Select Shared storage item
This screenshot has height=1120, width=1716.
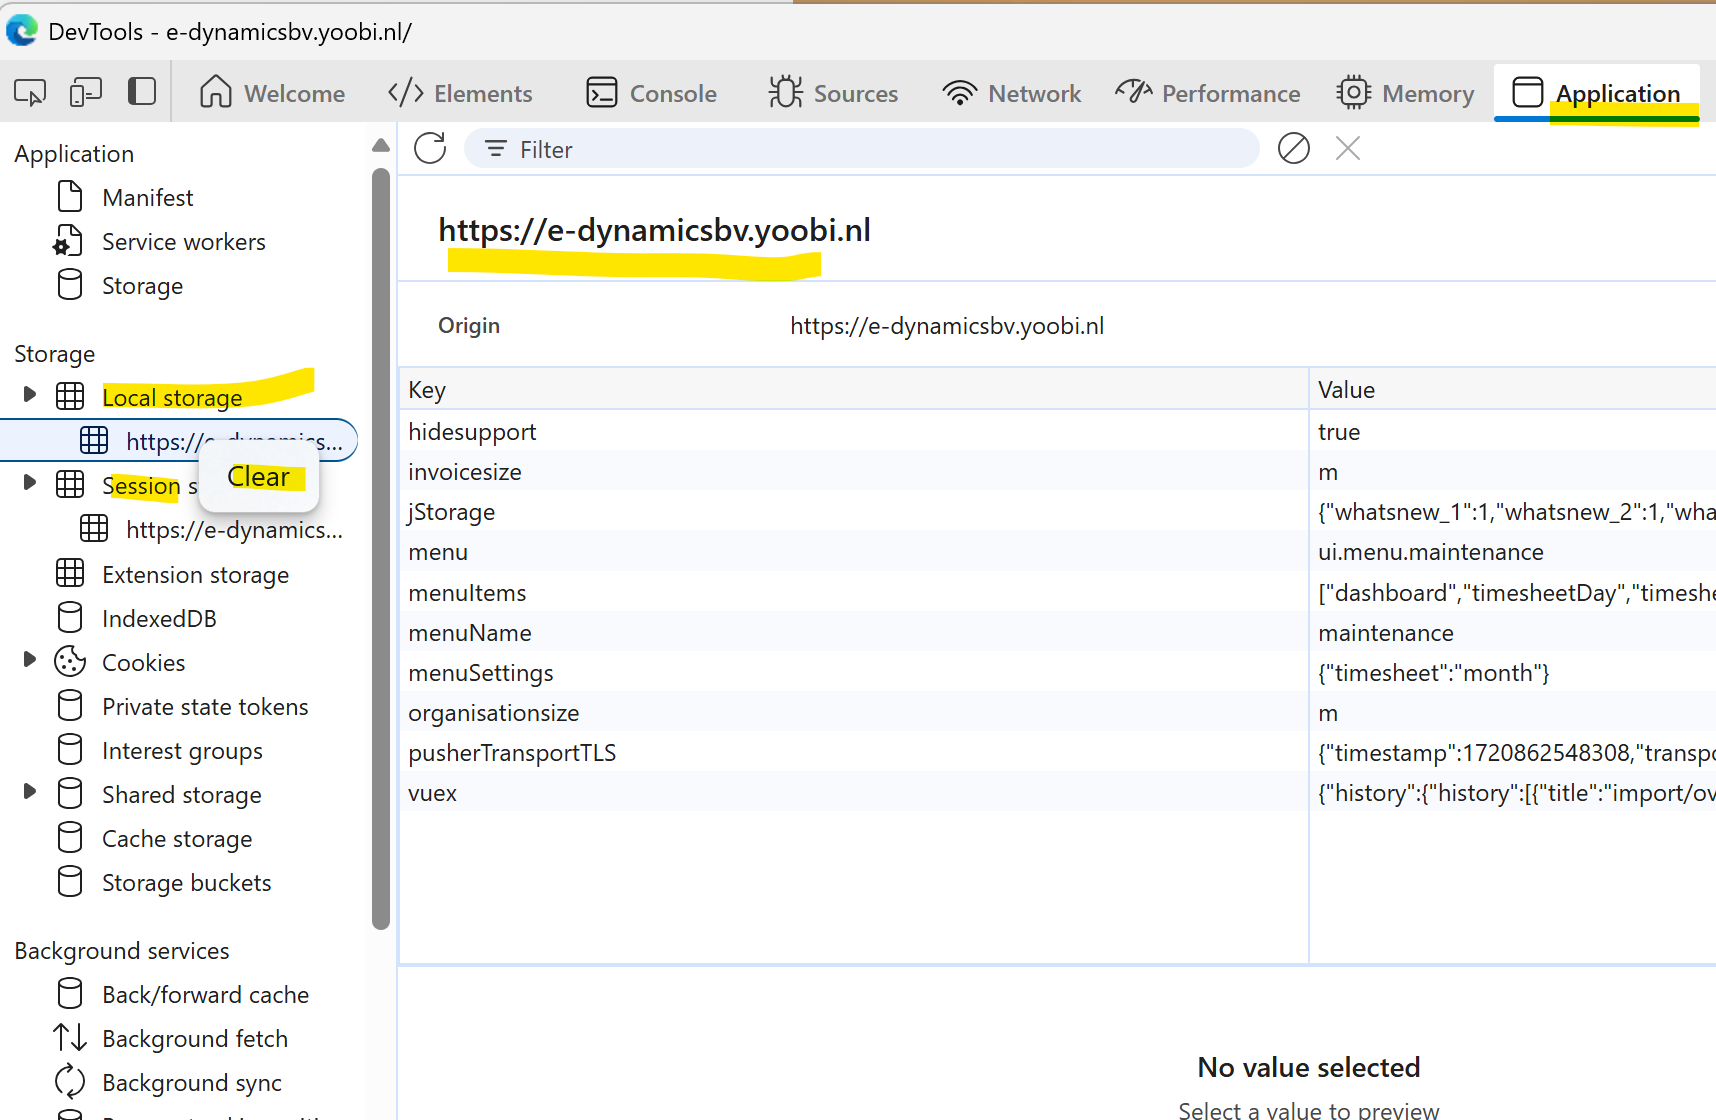coord(182,794)
